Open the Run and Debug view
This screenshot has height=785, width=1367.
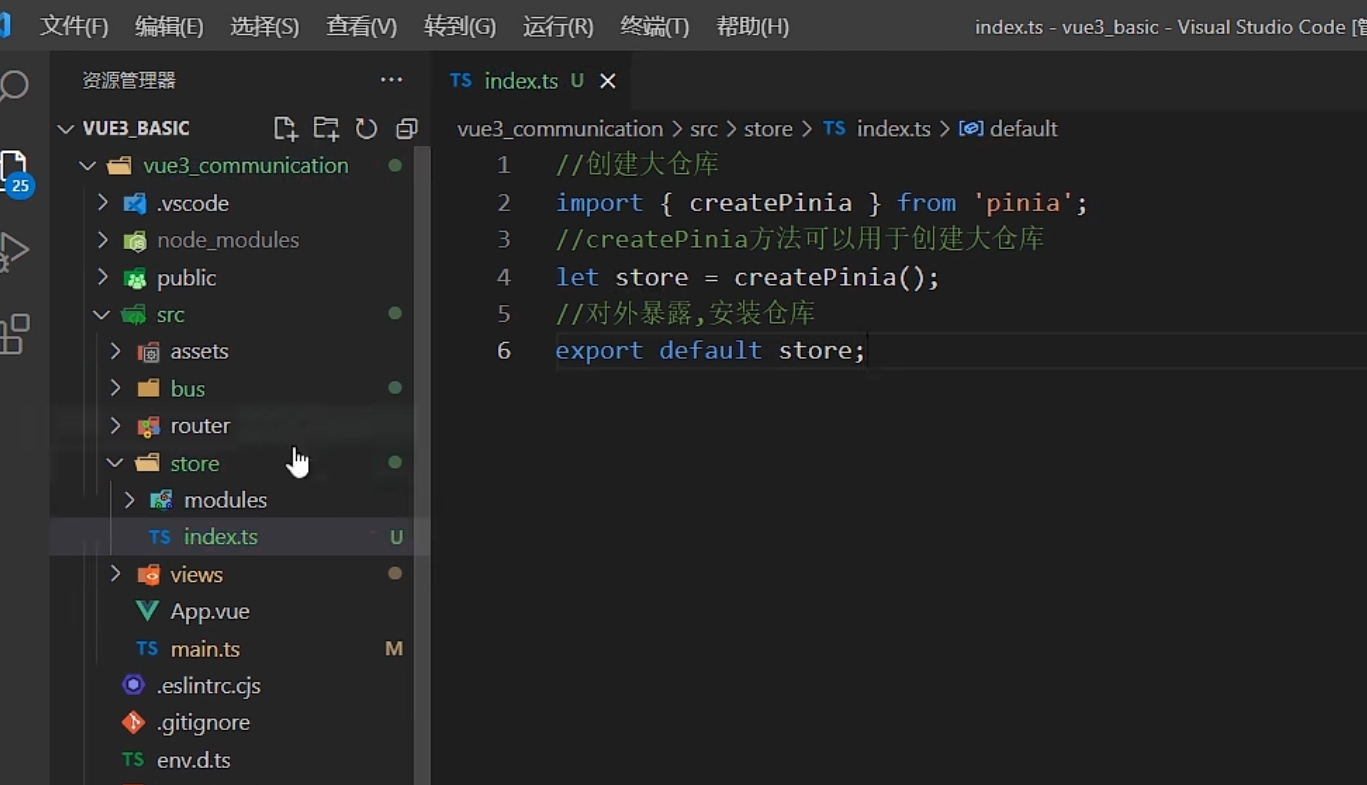click(x=14, y=252)
